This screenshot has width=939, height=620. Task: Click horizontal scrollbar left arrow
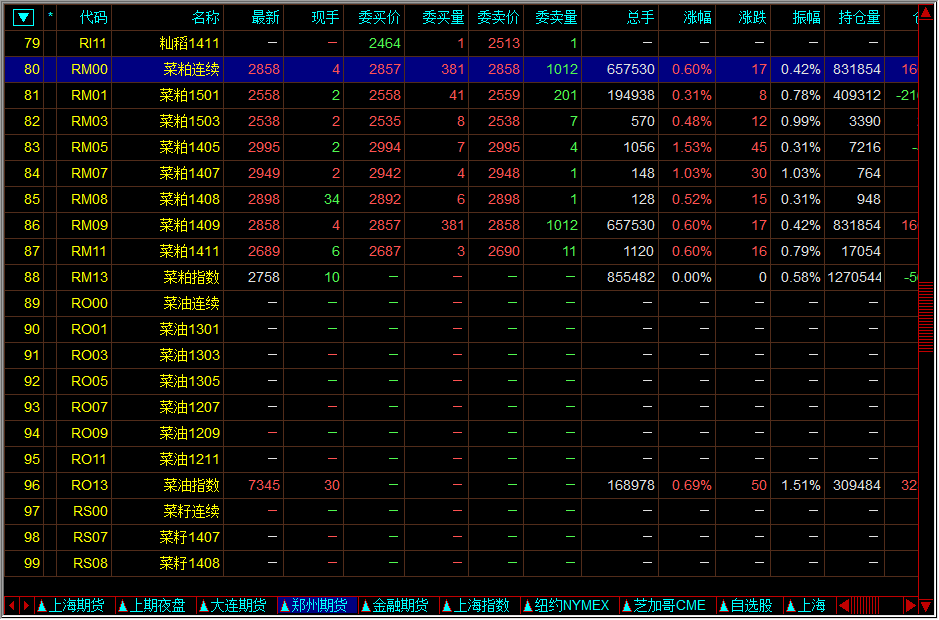coord(844,606)
